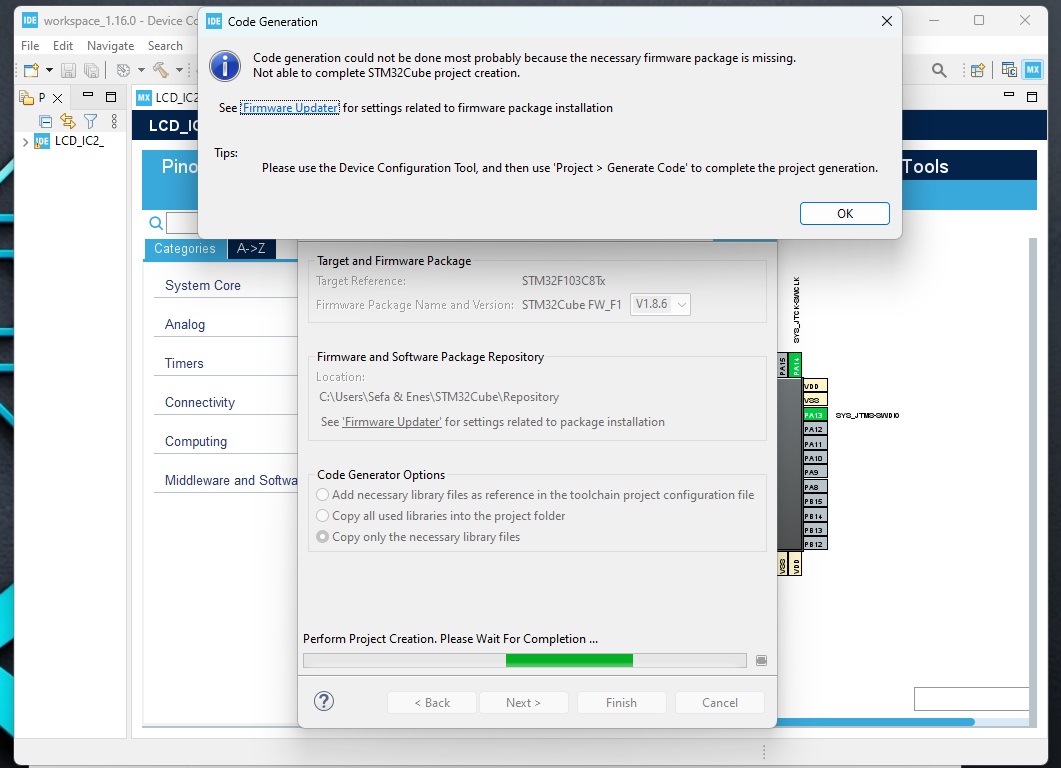
Task: Open the Firmware Updater link
Action: (x=290, y=107)
